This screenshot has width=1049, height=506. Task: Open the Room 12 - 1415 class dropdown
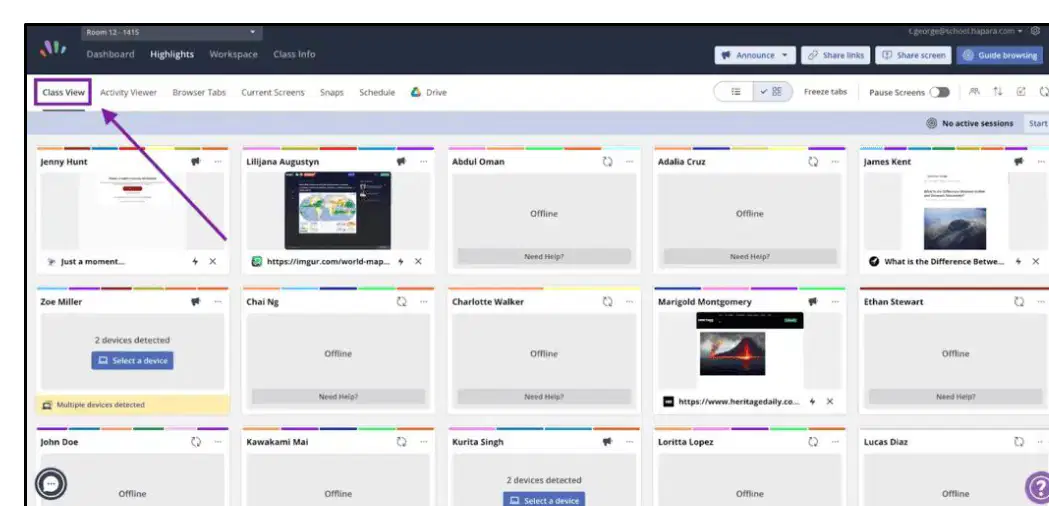click(x=172, y=32)
